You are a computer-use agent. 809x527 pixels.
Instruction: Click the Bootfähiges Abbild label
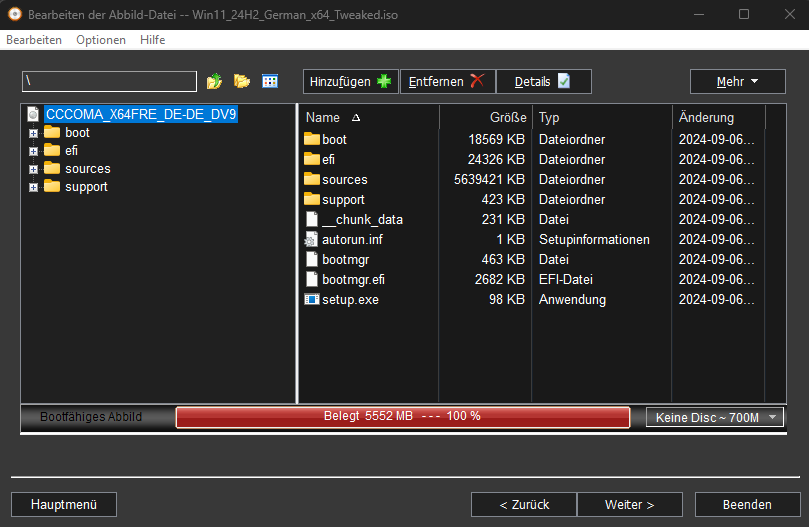click(x=91, y=417)
